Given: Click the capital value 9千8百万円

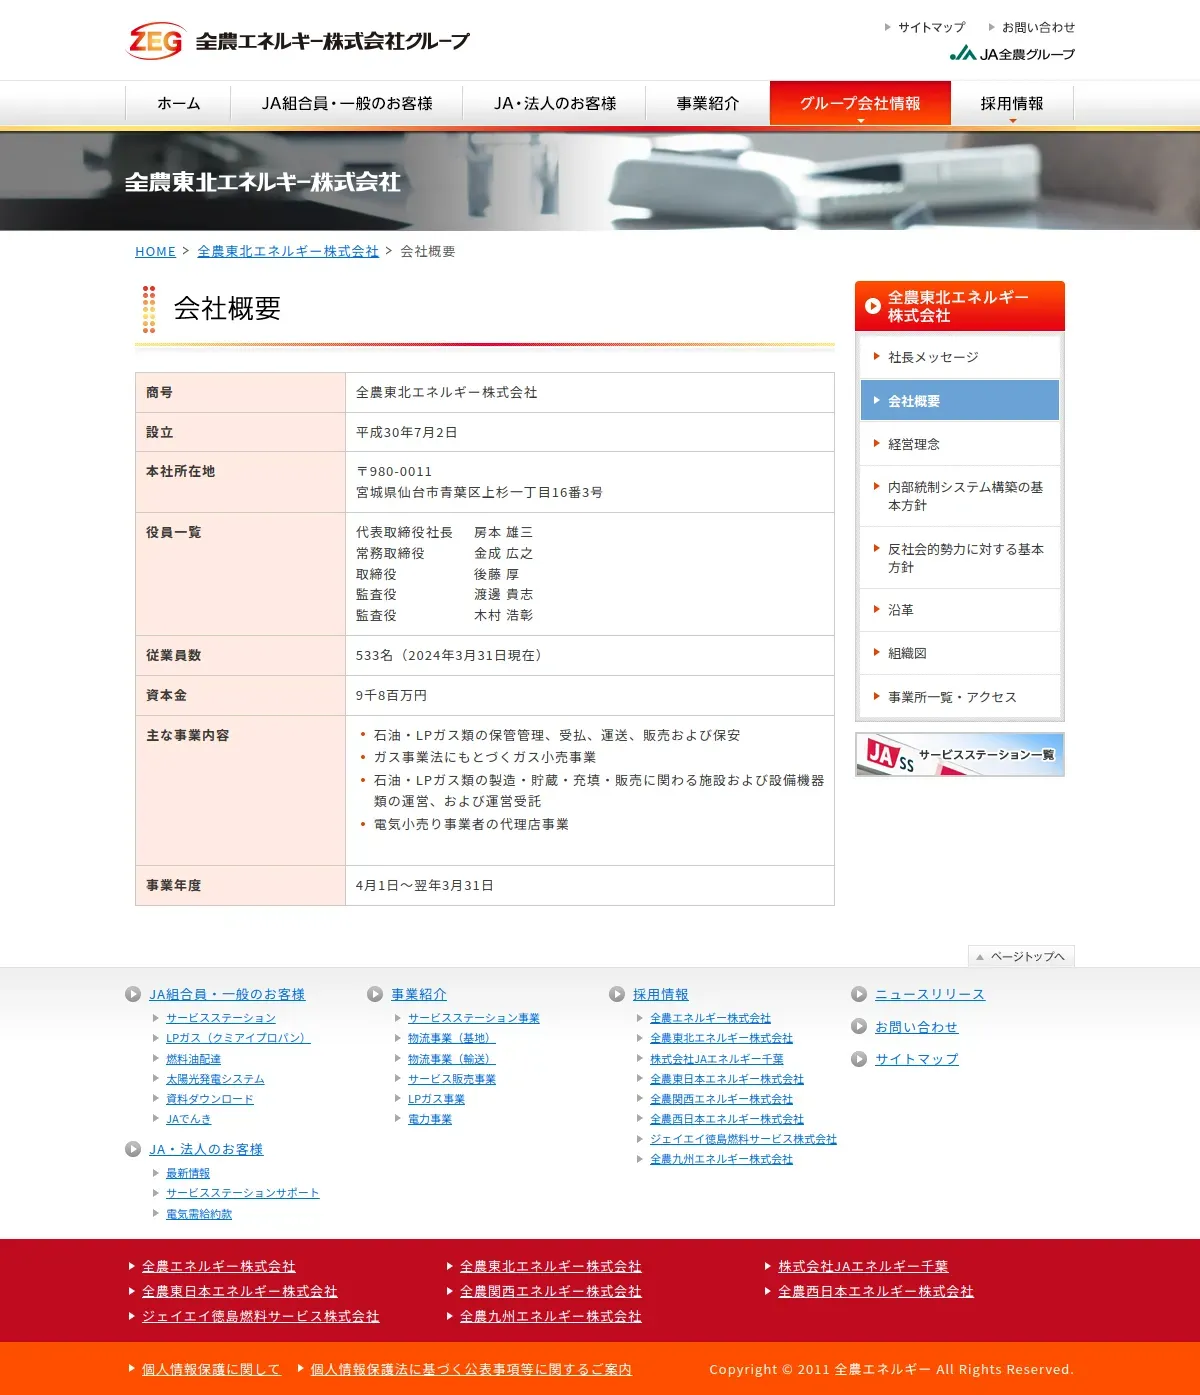Looking at the screenshot, I should pyautogui.click(x=391, y=695).
